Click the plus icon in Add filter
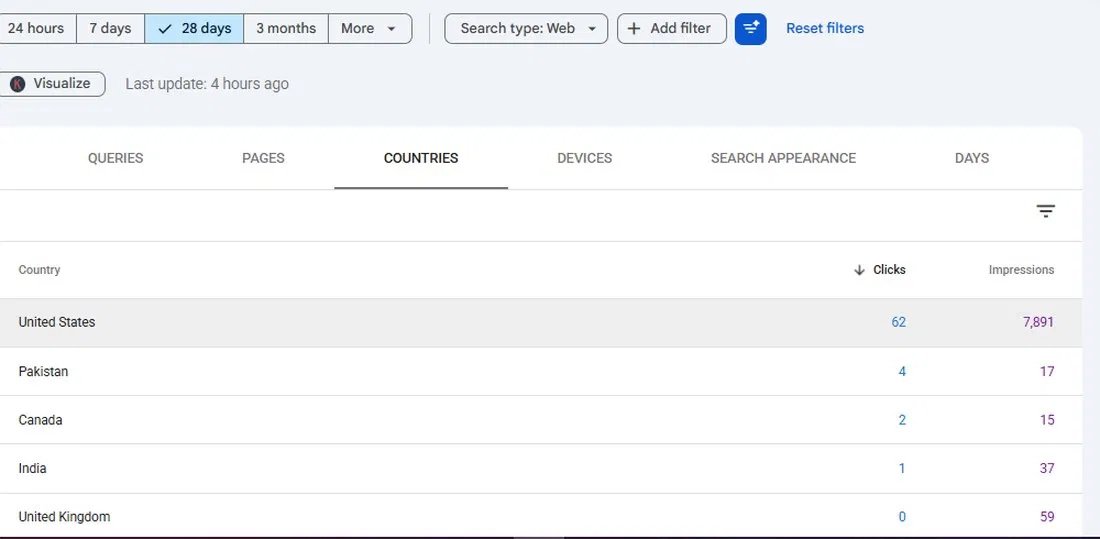The image size is (1100, 539). pos(634,28)
